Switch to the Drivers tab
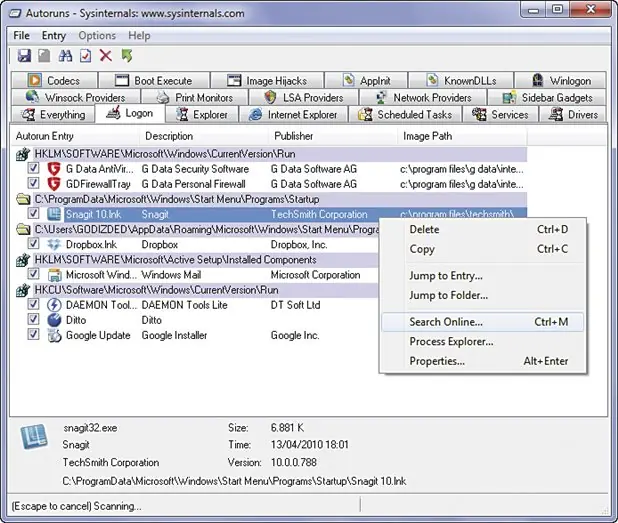The image size is (618, 523). coord(573,115)
